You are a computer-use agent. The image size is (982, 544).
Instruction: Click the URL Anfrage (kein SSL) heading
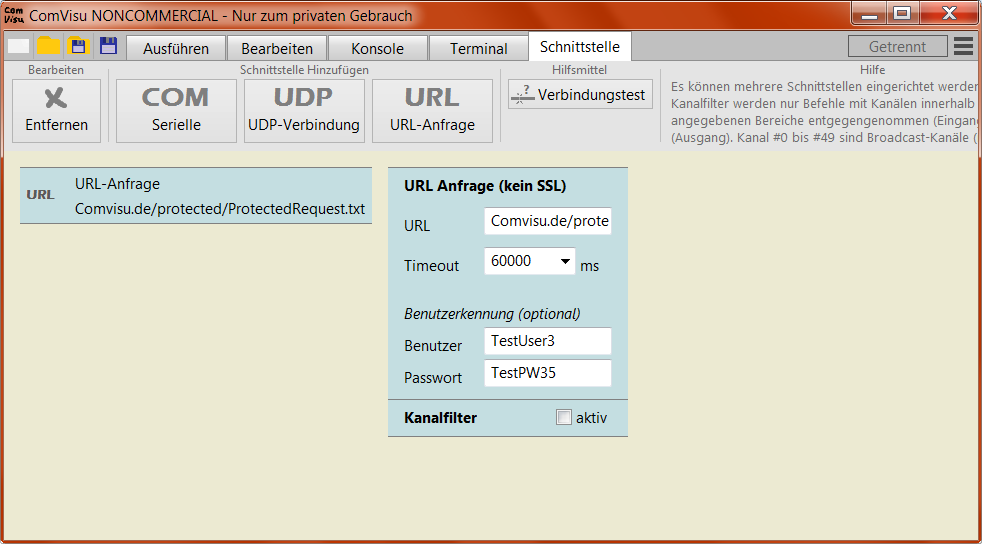point(485,186)
